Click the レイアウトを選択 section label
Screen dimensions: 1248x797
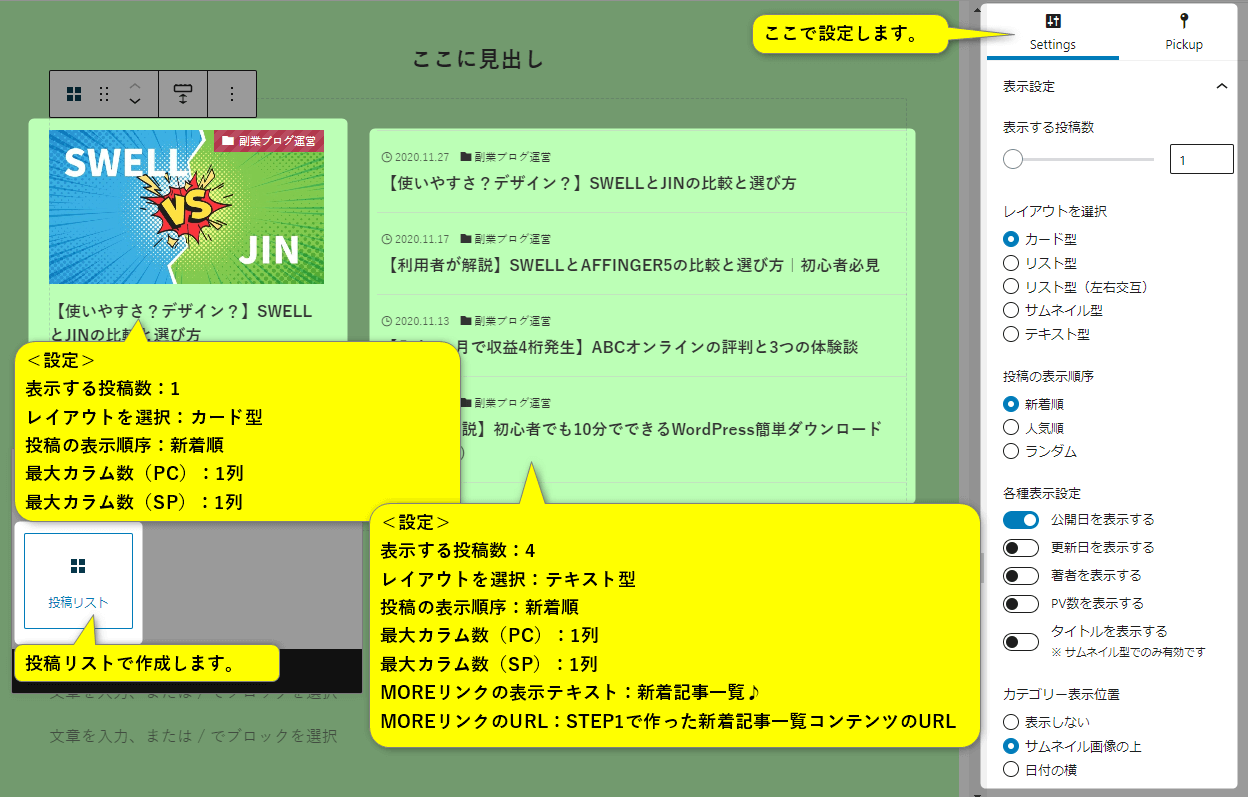pos(1055,212)
